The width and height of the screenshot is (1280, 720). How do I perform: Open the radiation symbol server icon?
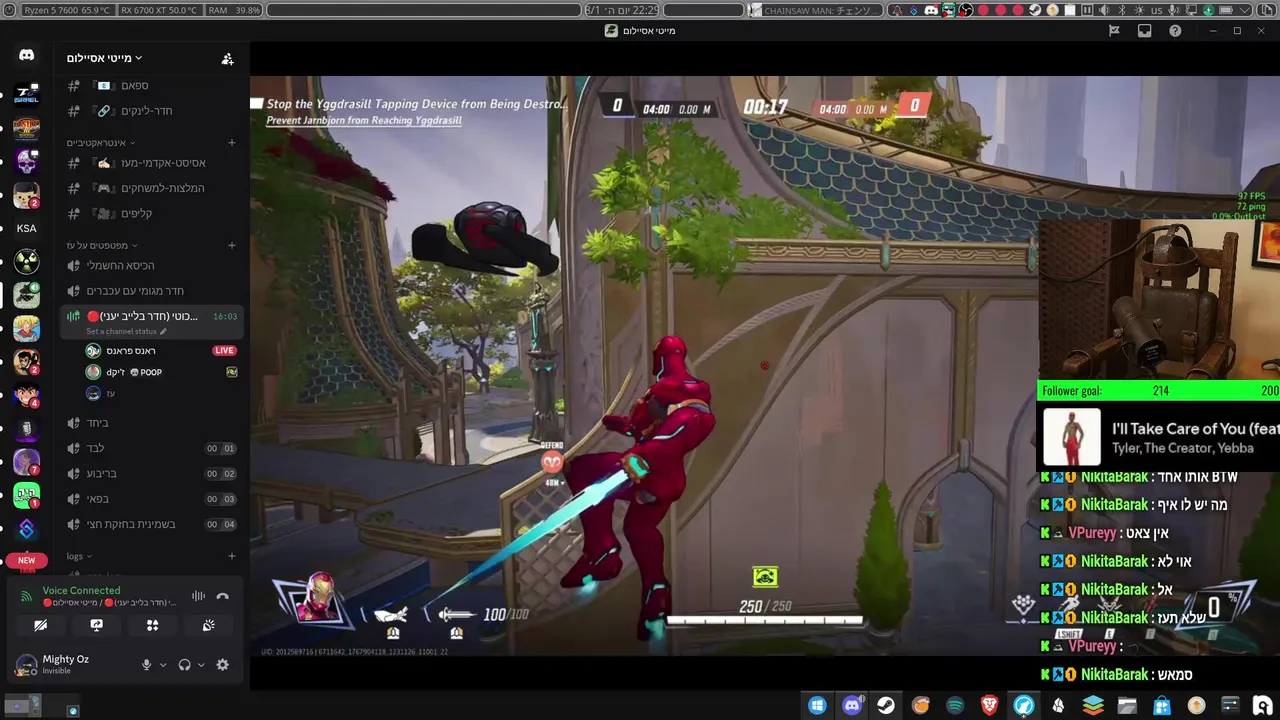[x=27, y=262]
